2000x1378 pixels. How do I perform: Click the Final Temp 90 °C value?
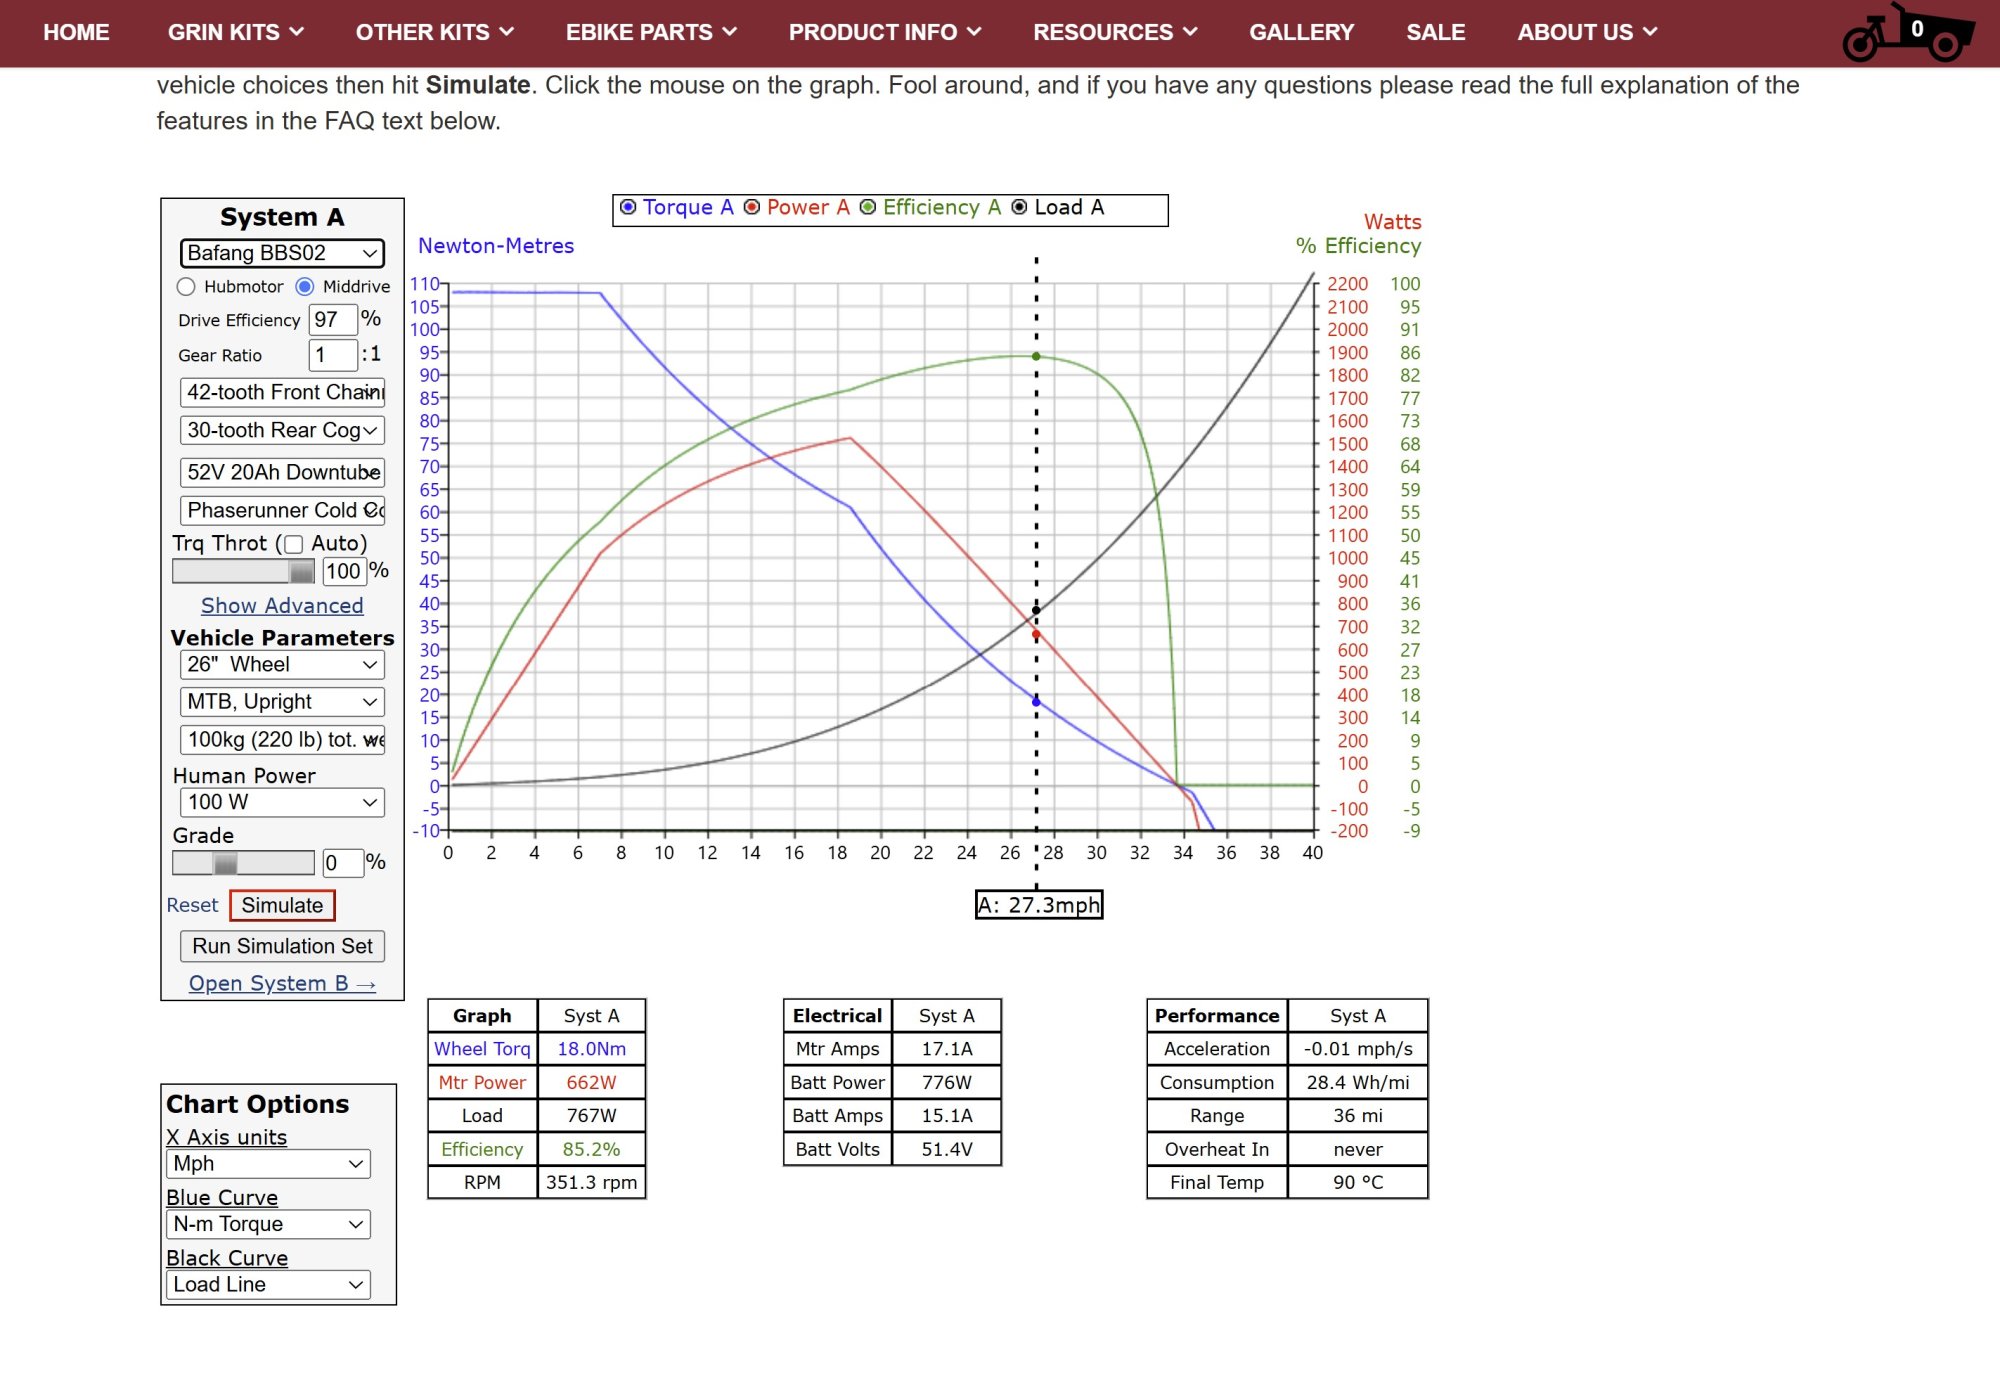[x=1357, y=1183]
